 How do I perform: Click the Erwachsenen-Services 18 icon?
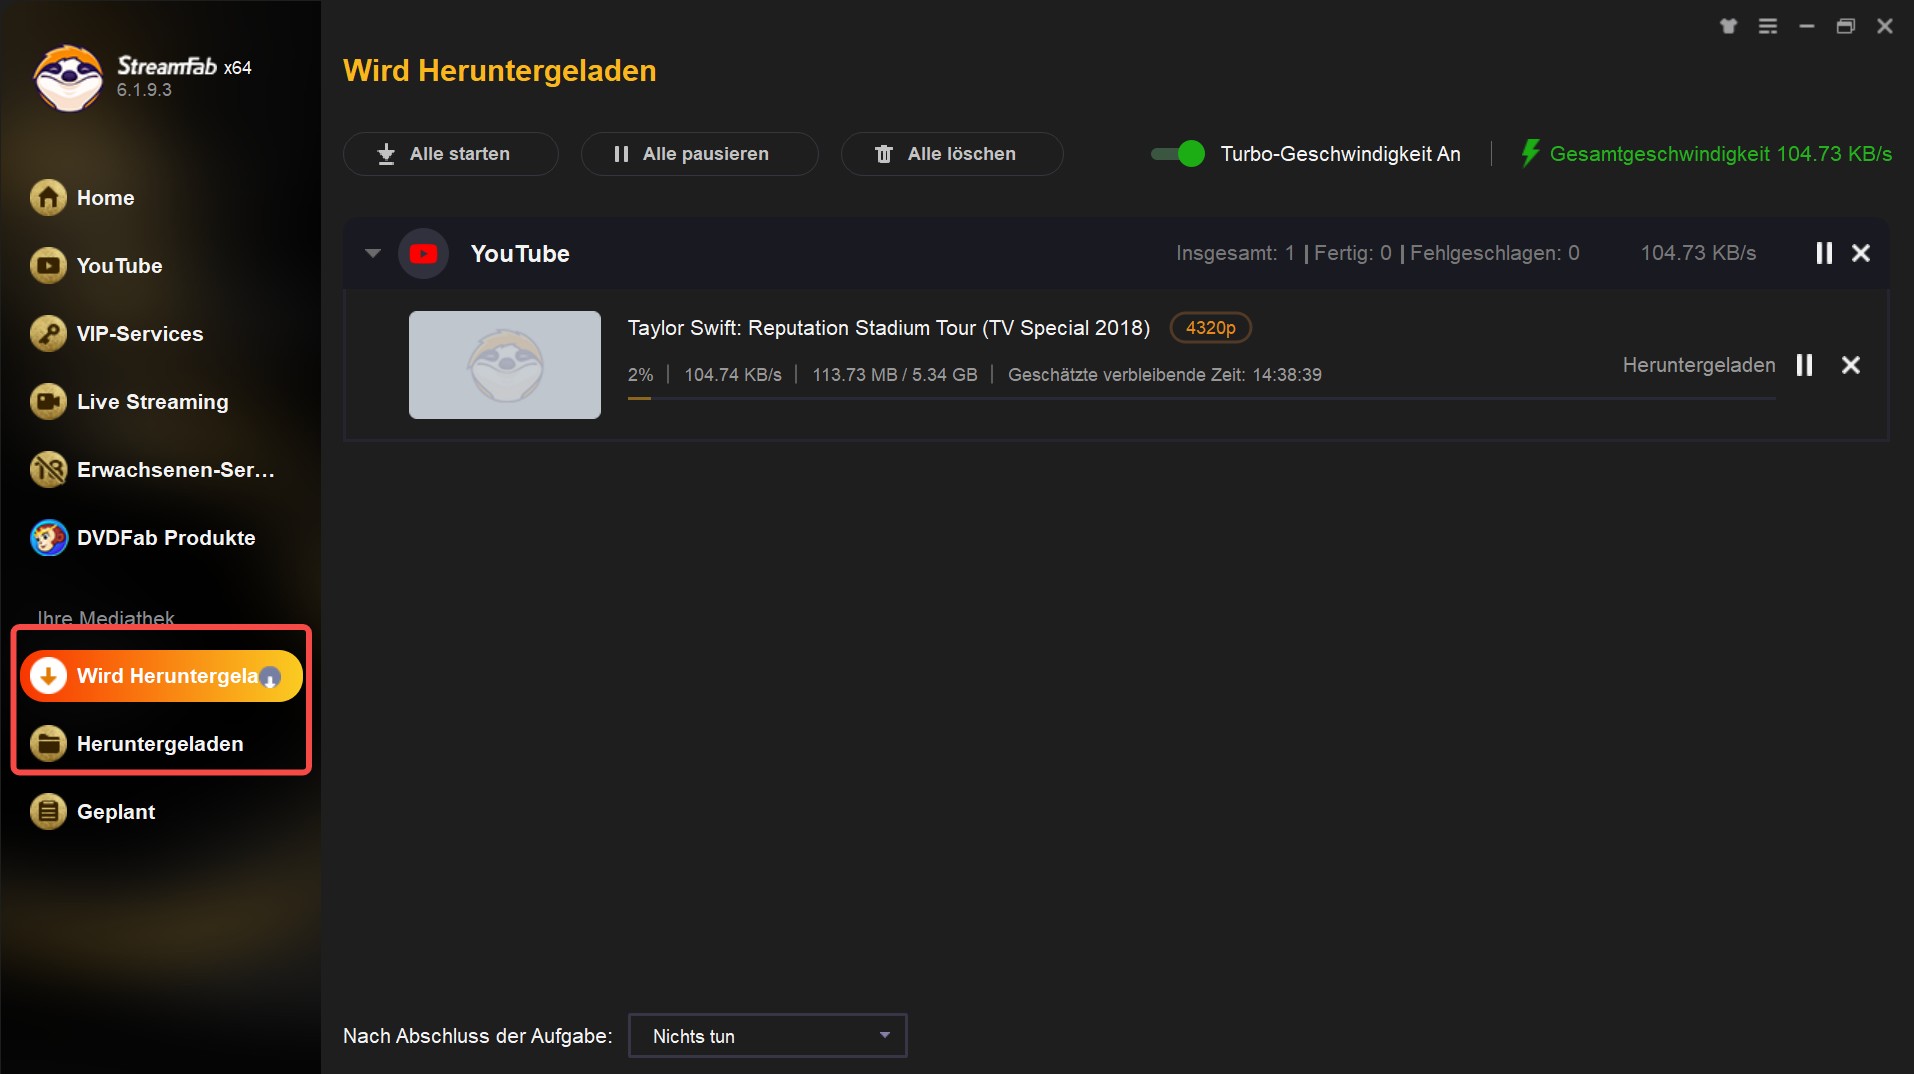click(48, 470)
